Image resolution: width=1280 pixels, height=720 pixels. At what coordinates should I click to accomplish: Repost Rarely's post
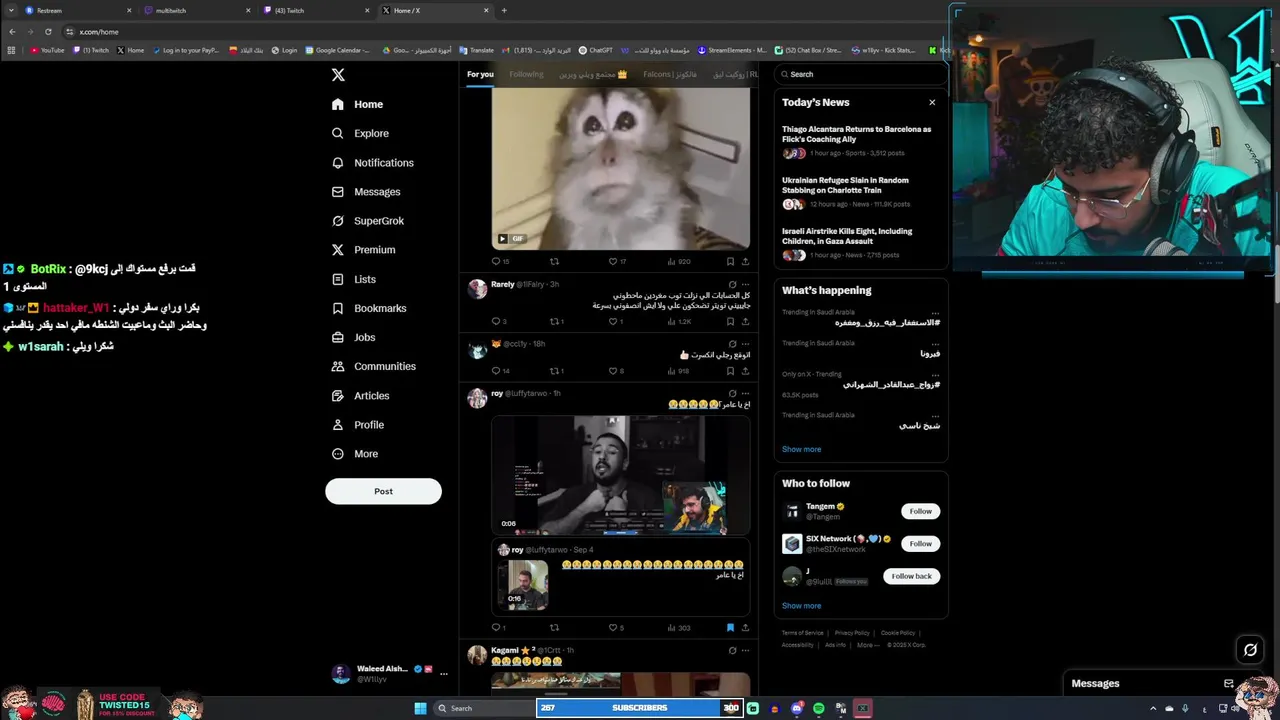(557, 321)
